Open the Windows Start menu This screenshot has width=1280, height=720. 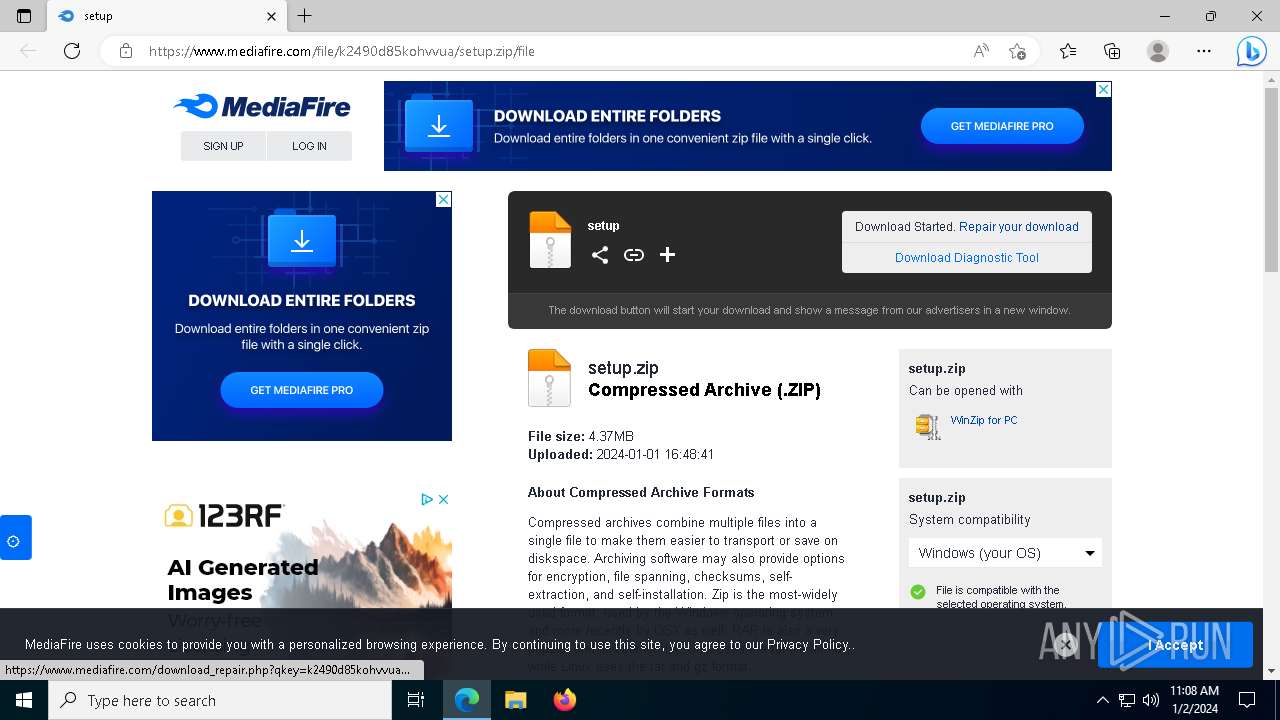(24, 700)
